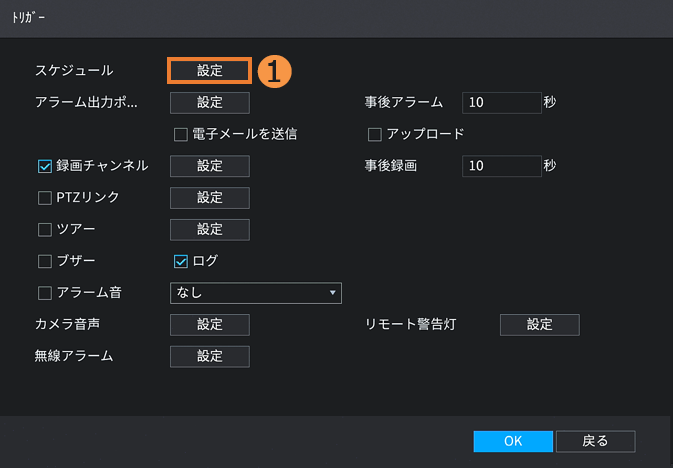The height and width of the screenshot is (468, 673).
Task: Confirm with the blue OK button
Action: pyautogui.click(x=512, y=441)
